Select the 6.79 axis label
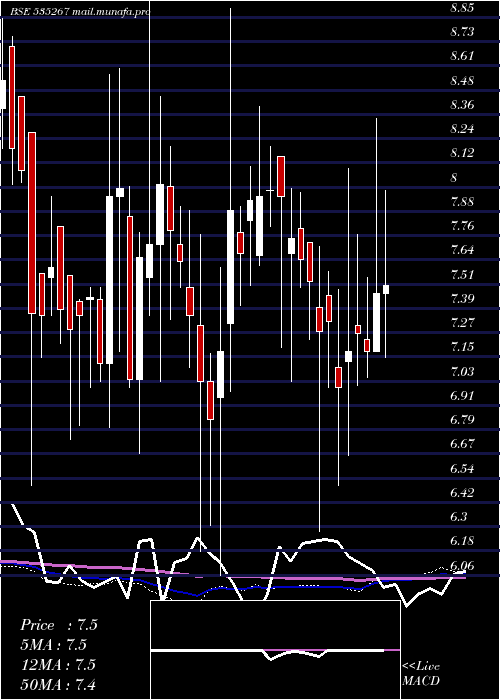Viewport: 500px width, 700px height. click(462, 420)
